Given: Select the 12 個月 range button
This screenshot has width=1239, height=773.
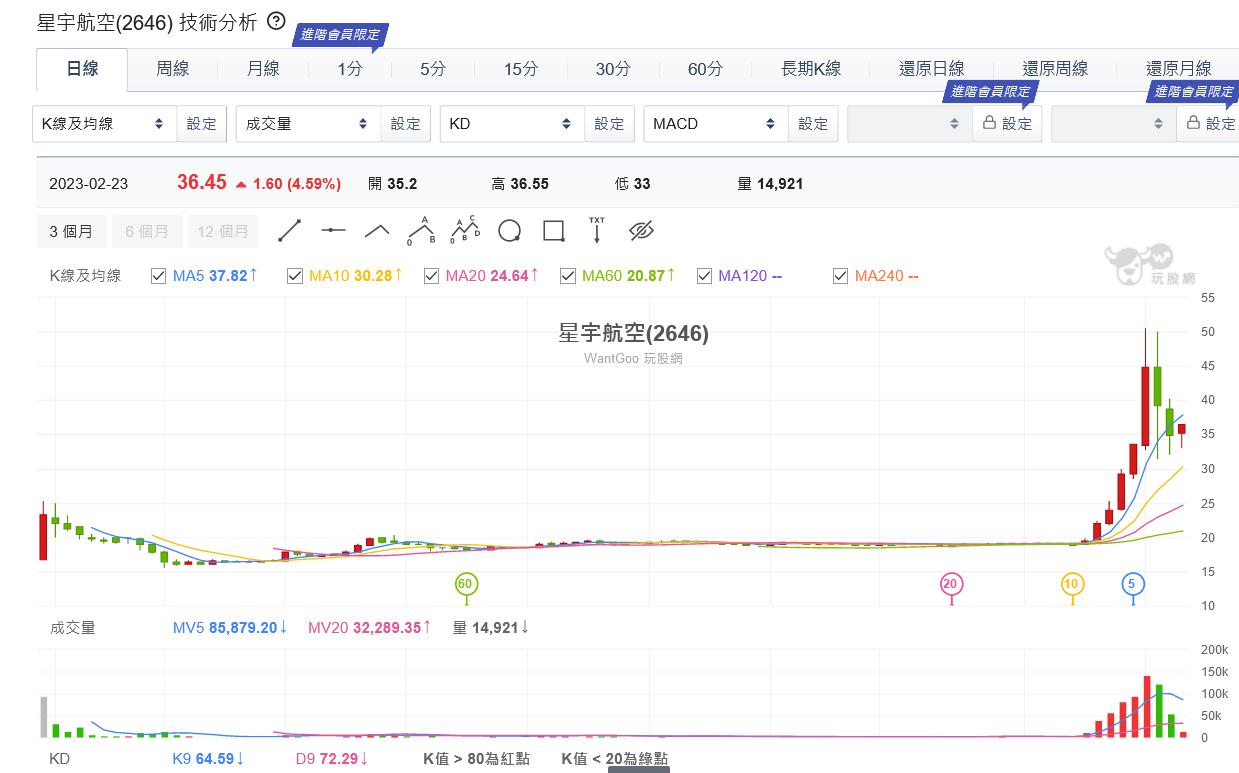Looking at the screenshot, I should point(223,231).
